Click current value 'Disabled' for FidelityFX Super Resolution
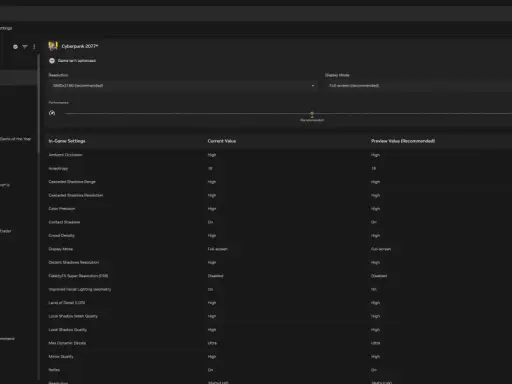Screen dimensions: 512x384 [x=215, y=276]
